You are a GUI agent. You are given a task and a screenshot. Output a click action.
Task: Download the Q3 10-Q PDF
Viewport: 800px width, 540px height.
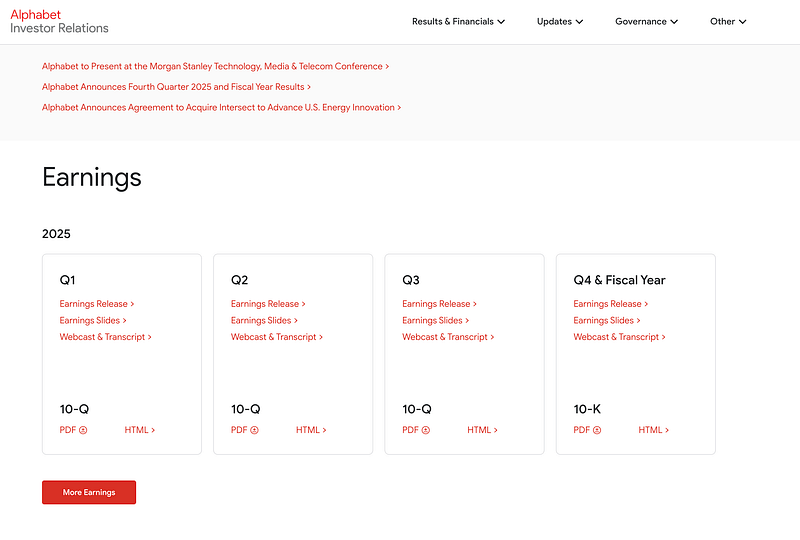point(416,430)
